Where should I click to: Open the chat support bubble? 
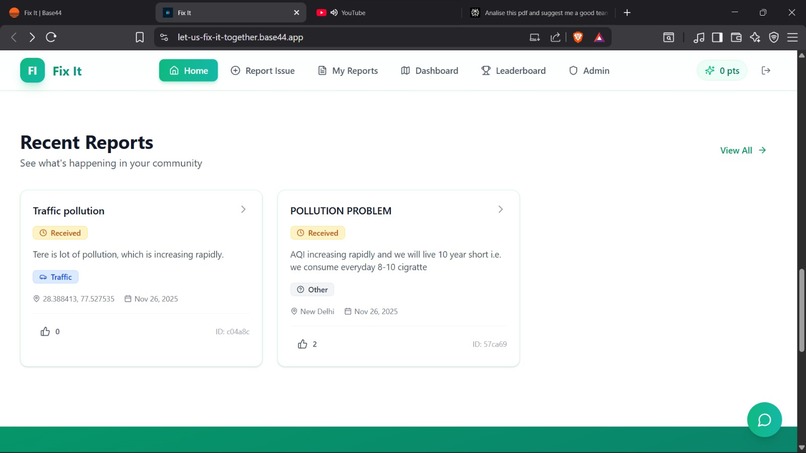coord(764,420)
